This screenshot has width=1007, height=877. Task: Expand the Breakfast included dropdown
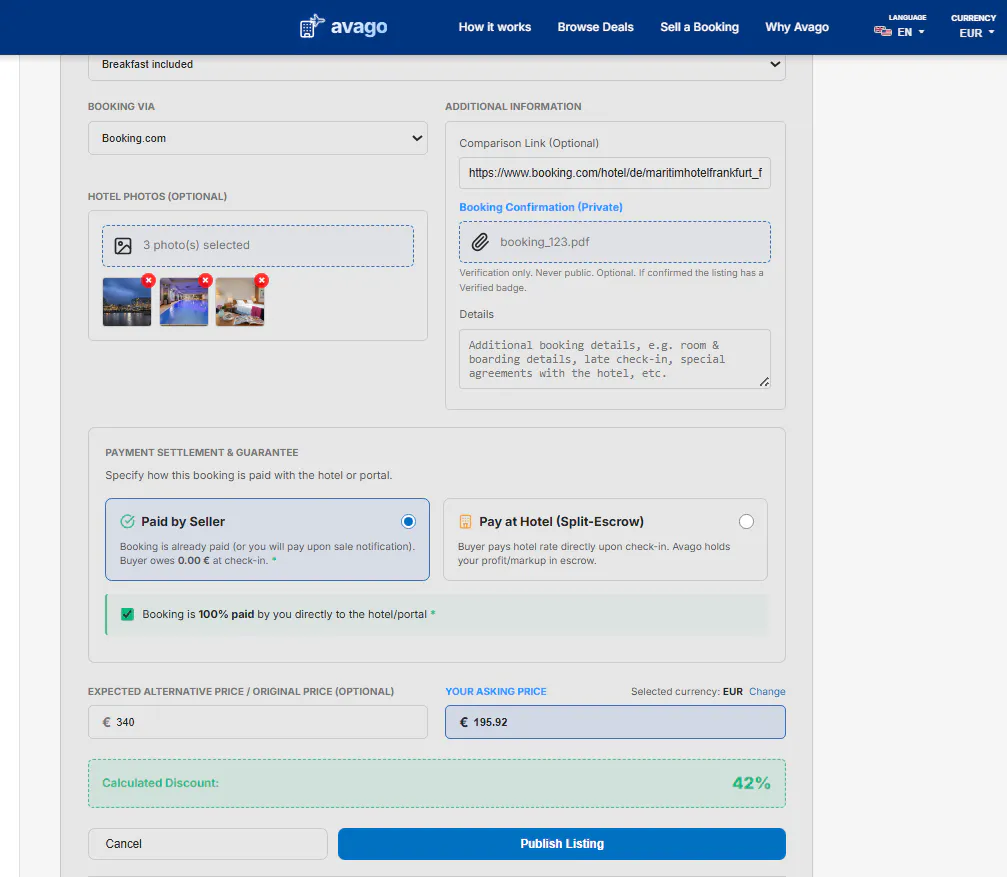[437, 64]
